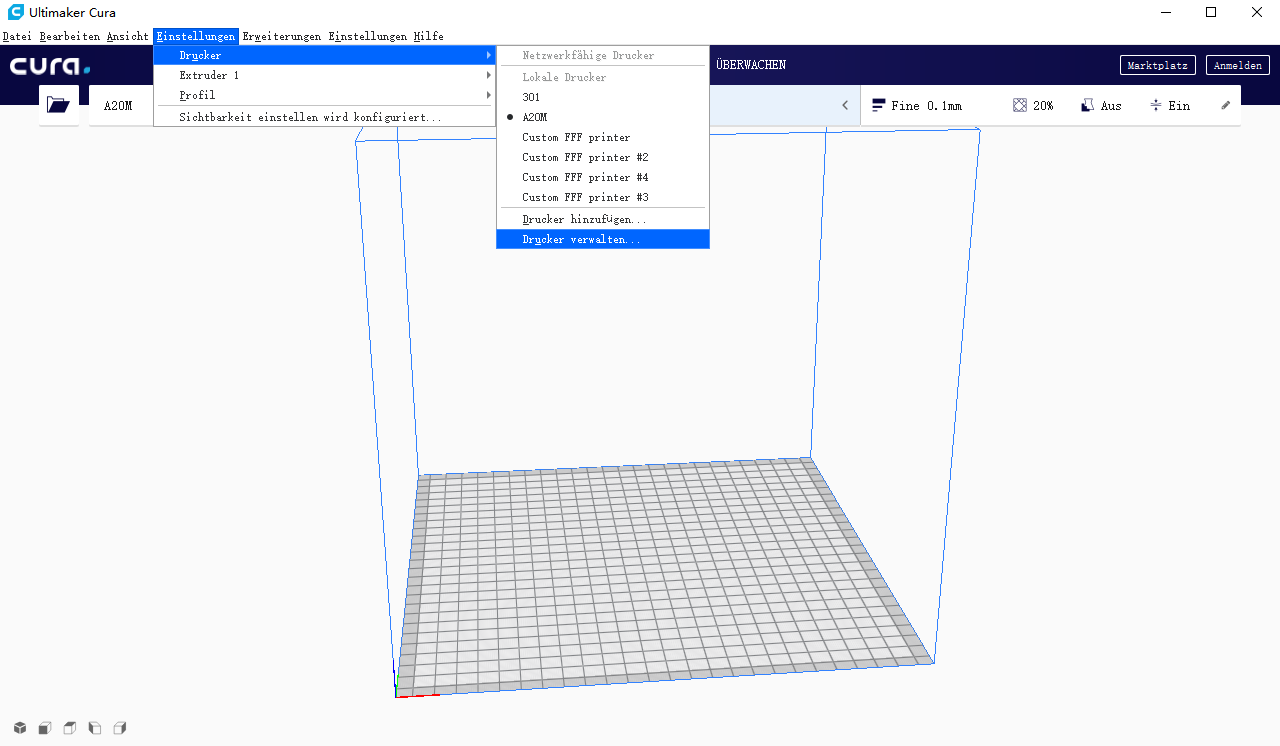The image size is (1280, 746).
Task: Select left side view cube icon
Action: (x=95, y=727)
